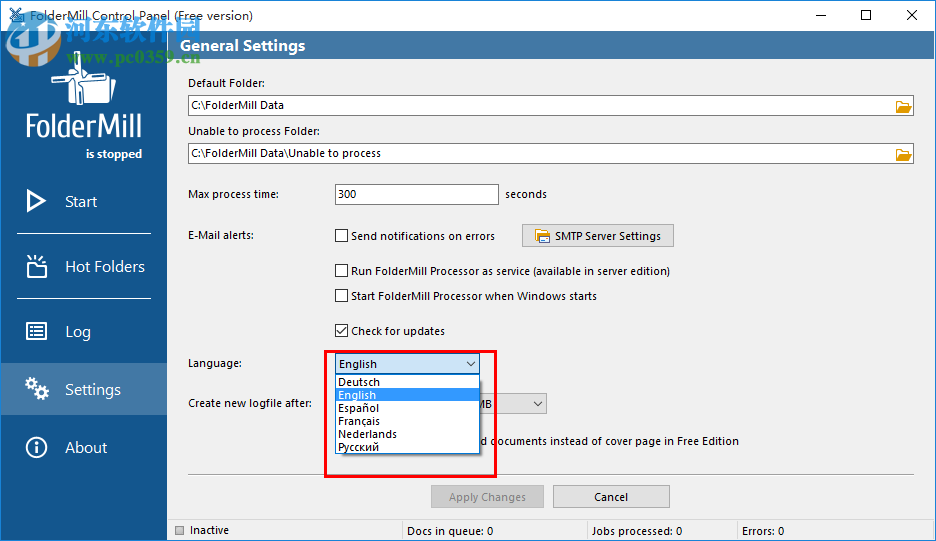The height and width of the screenshot is (541, 936).
Task: Enable Start FolderMill Processor when Windows starts
Action: (x=341, y=296)
